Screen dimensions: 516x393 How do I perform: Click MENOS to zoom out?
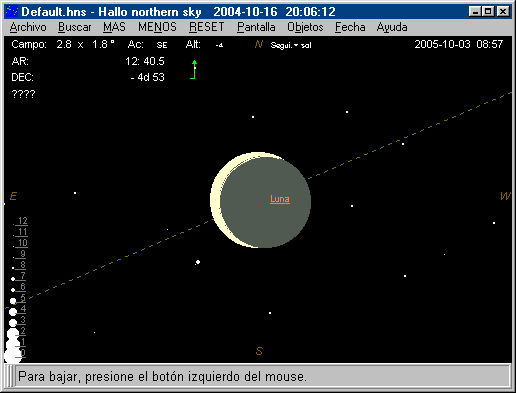[x=157, y=27]
